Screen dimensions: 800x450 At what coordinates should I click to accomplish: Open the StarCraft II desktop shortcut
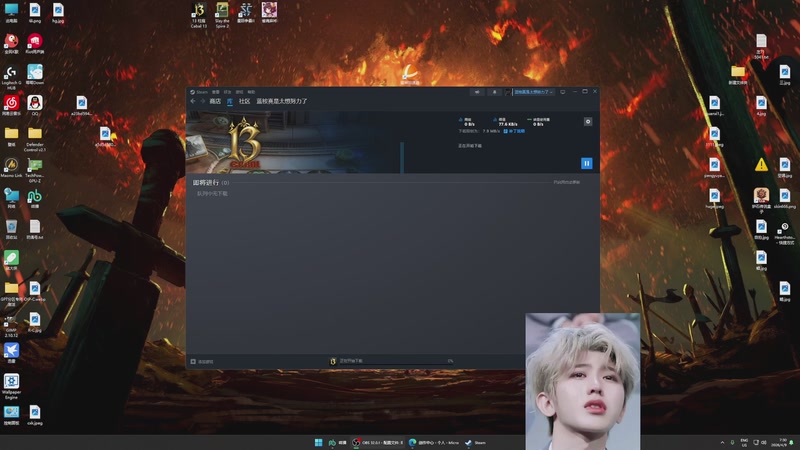(246, 13)
